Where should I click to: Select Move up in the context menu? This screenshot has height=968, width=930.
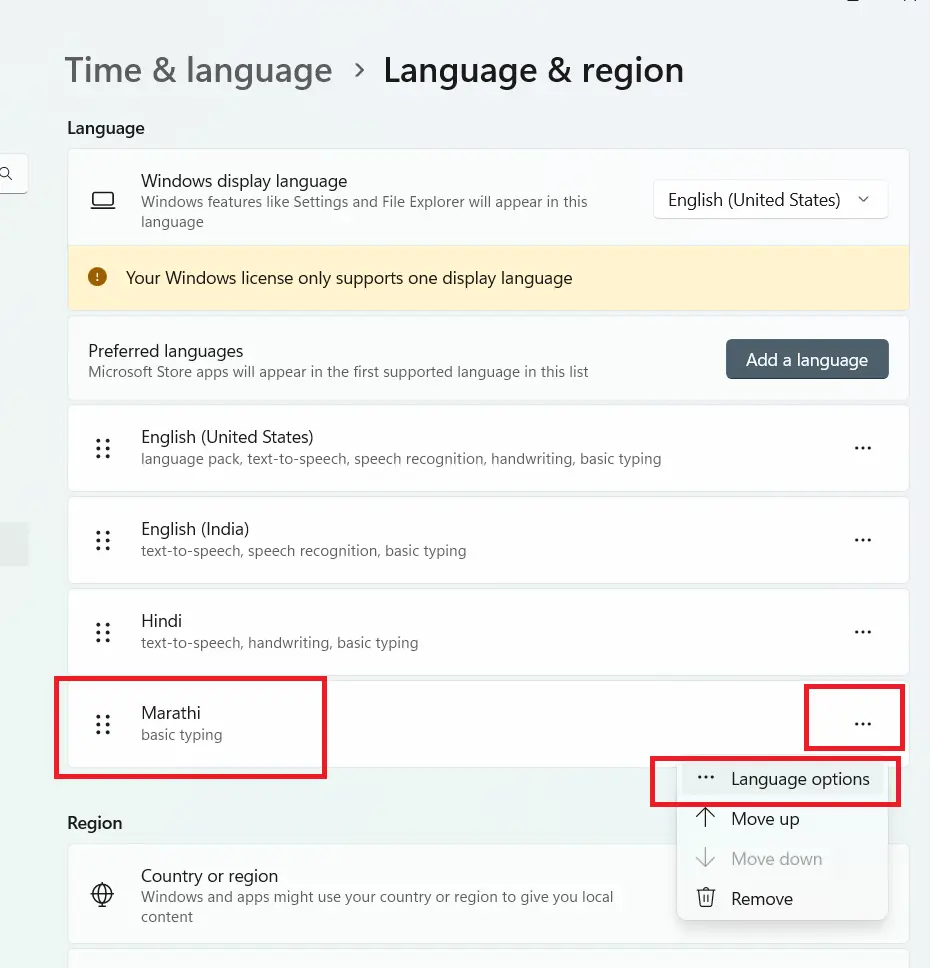tap(765, 819)
